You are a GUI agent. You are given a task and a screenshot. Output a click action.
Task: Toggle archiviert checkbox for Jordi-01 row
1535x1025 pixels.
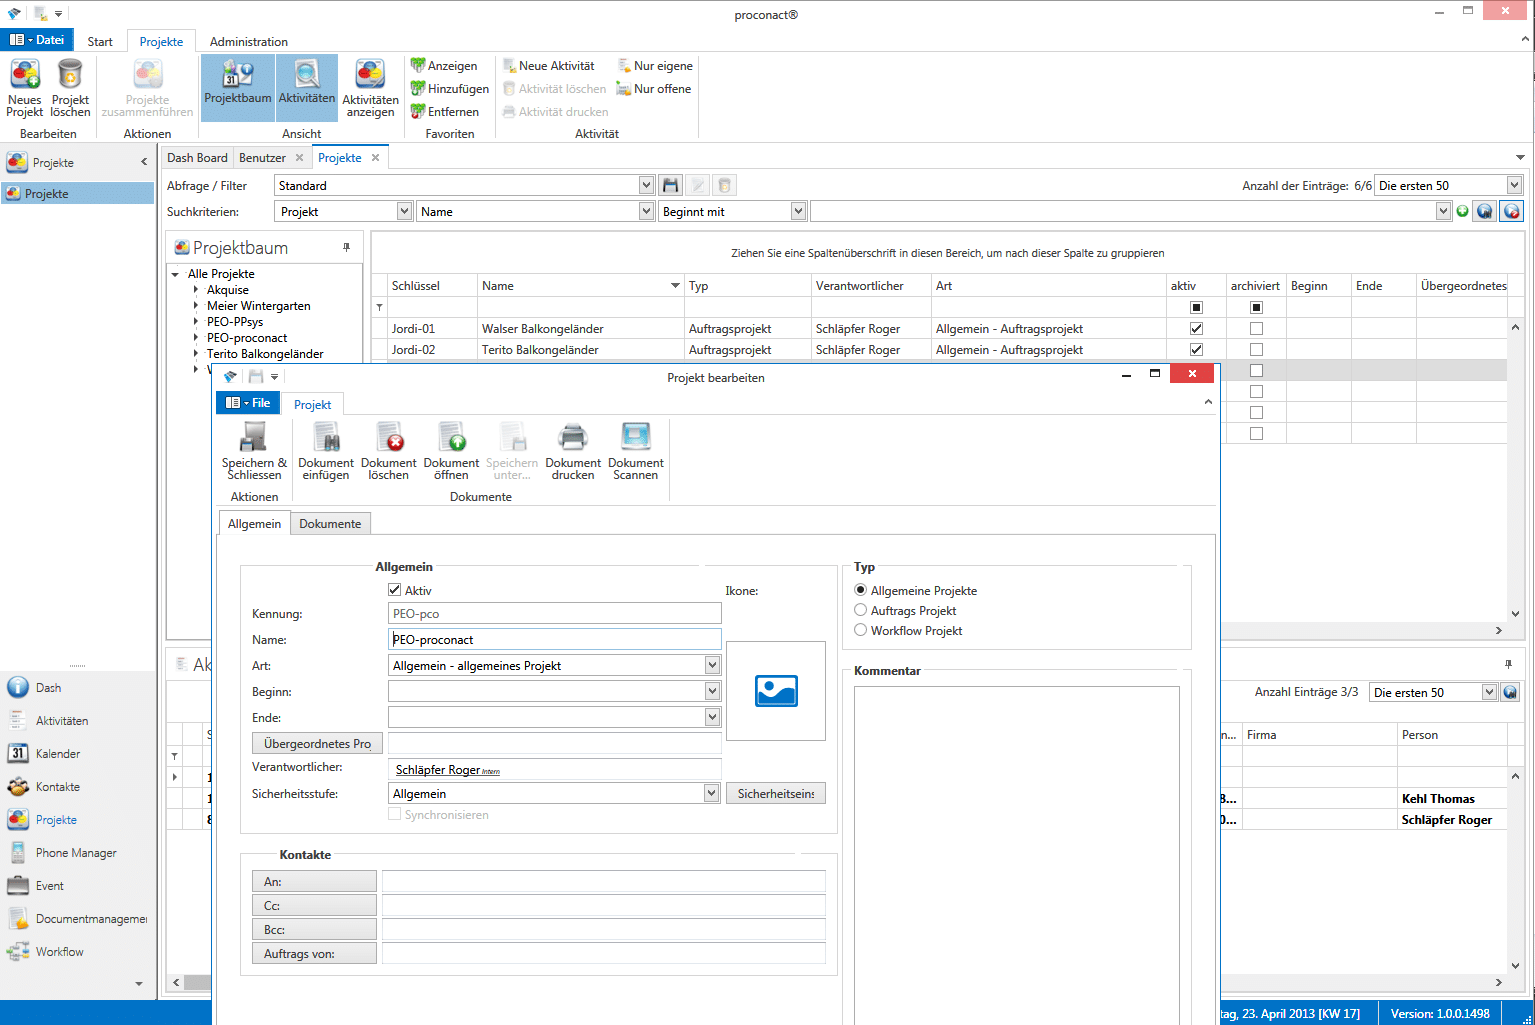1257,328
